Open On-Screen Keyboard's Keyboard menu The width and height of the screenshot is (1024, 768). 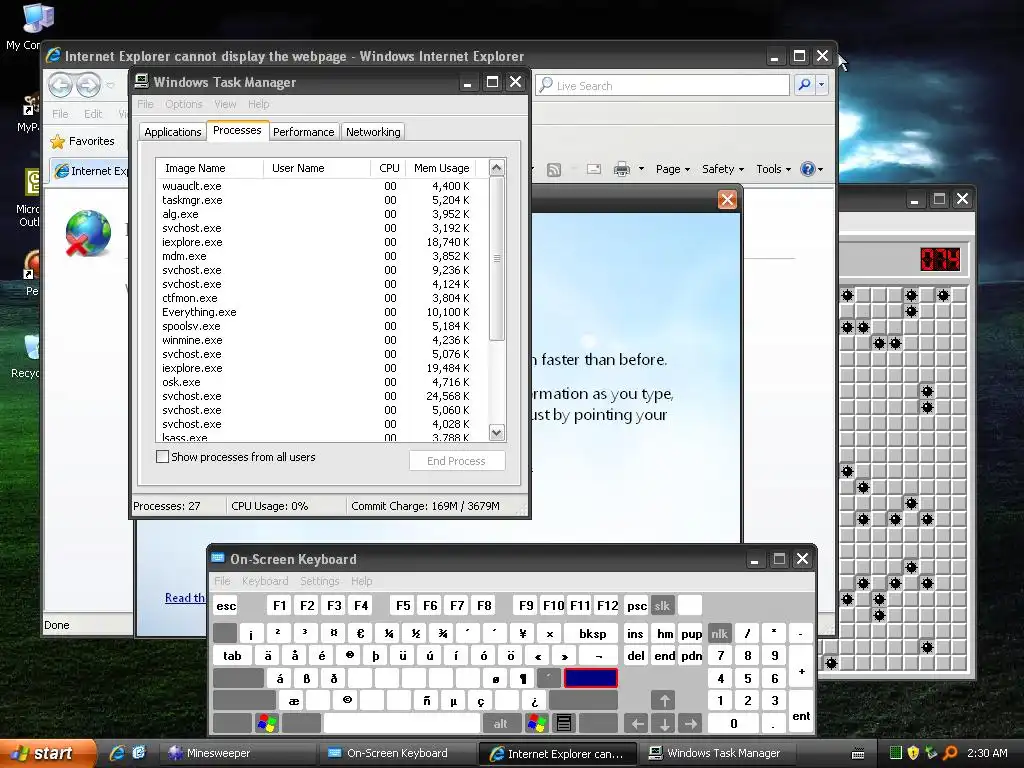[264, 581]
